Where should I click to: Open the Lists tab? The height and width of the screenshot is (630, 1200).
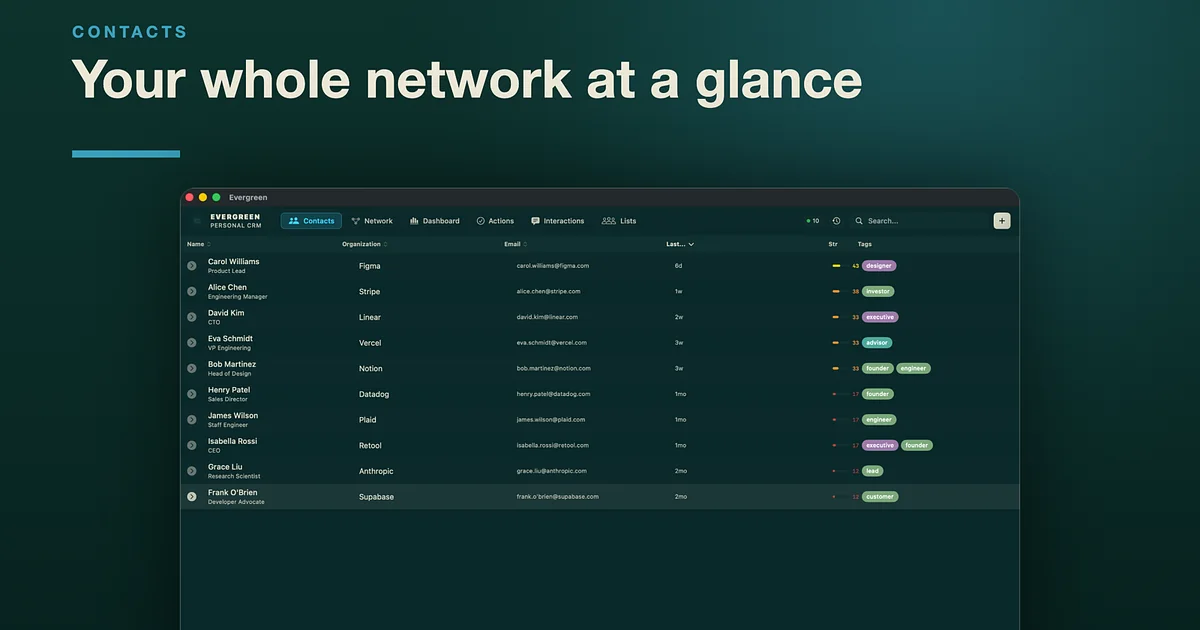(619, 221)
